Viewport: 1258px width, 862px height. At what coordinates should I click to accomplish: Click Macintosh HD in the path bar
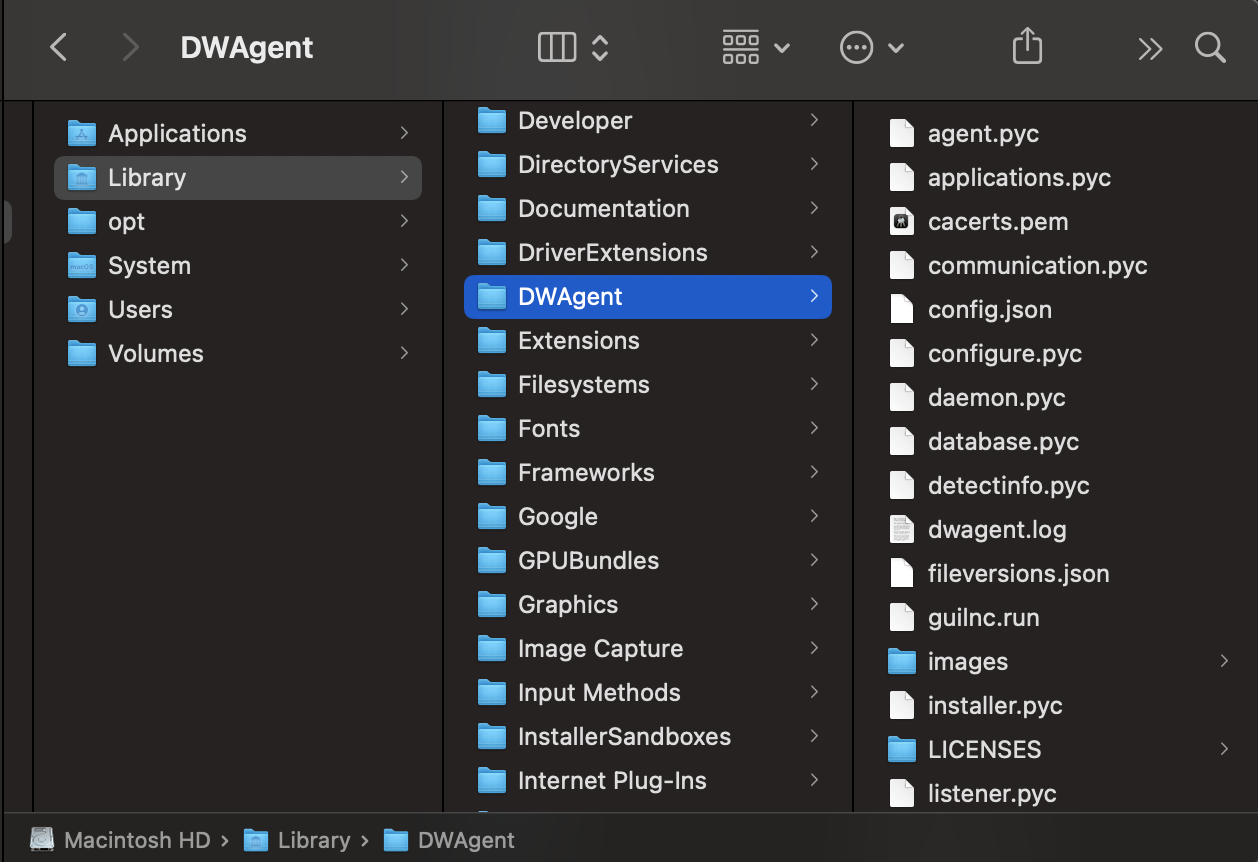[120, 840]
